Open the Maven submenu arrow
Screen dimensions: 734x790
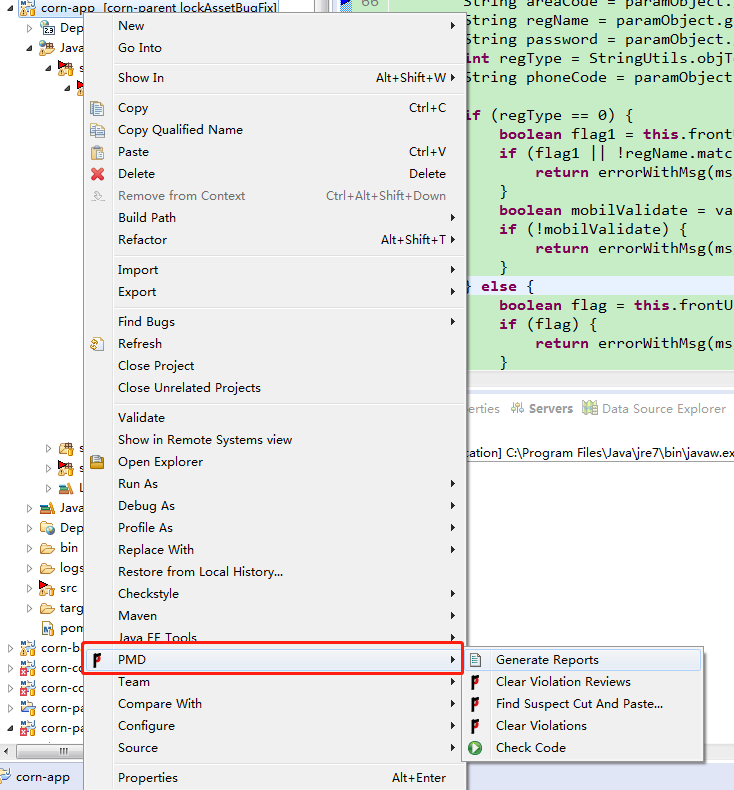coord(453,616)
